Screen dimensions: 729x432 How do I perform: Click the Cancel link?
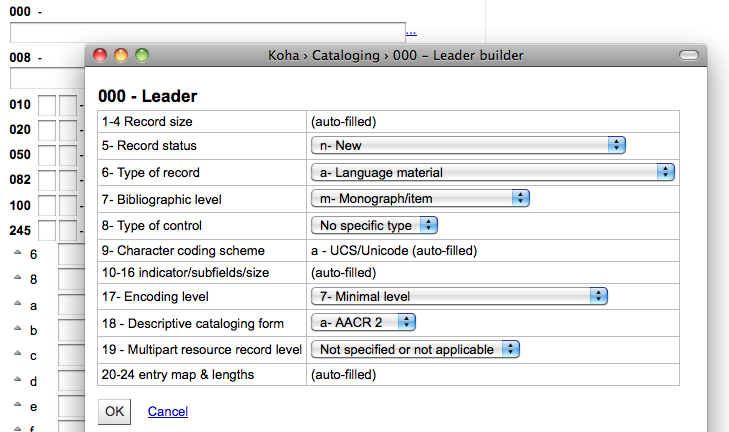coord(167,411)
